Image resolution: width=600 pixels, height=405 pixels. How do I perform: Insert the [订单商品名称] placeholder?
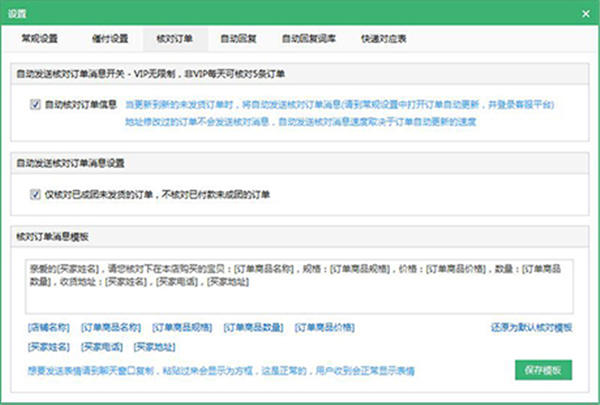coord(111,327)
